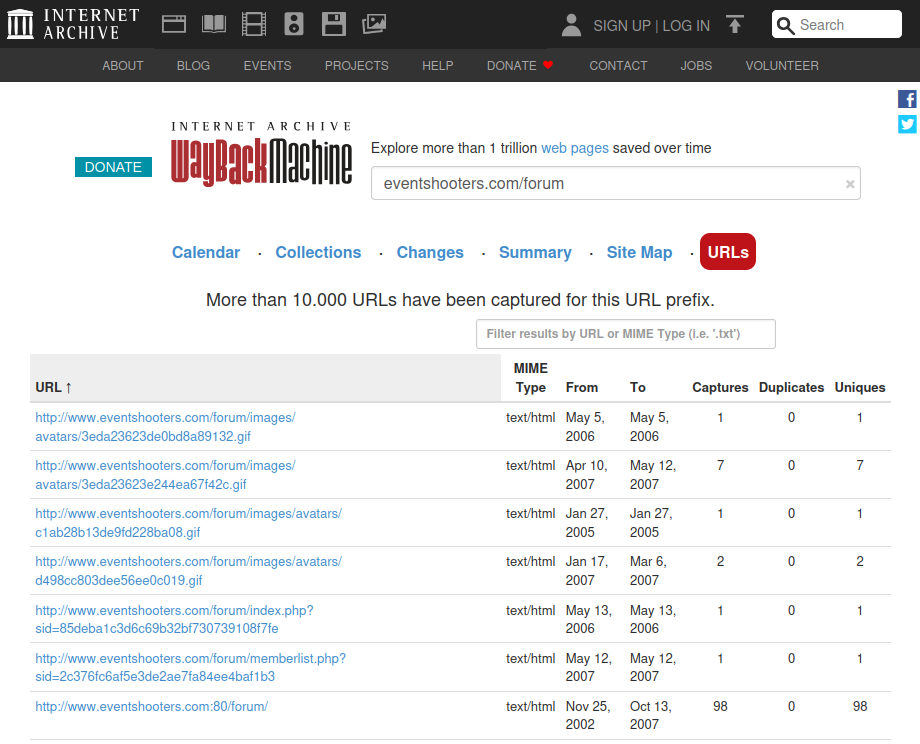Switch to the Site Map tab

(x=639, y=252)
